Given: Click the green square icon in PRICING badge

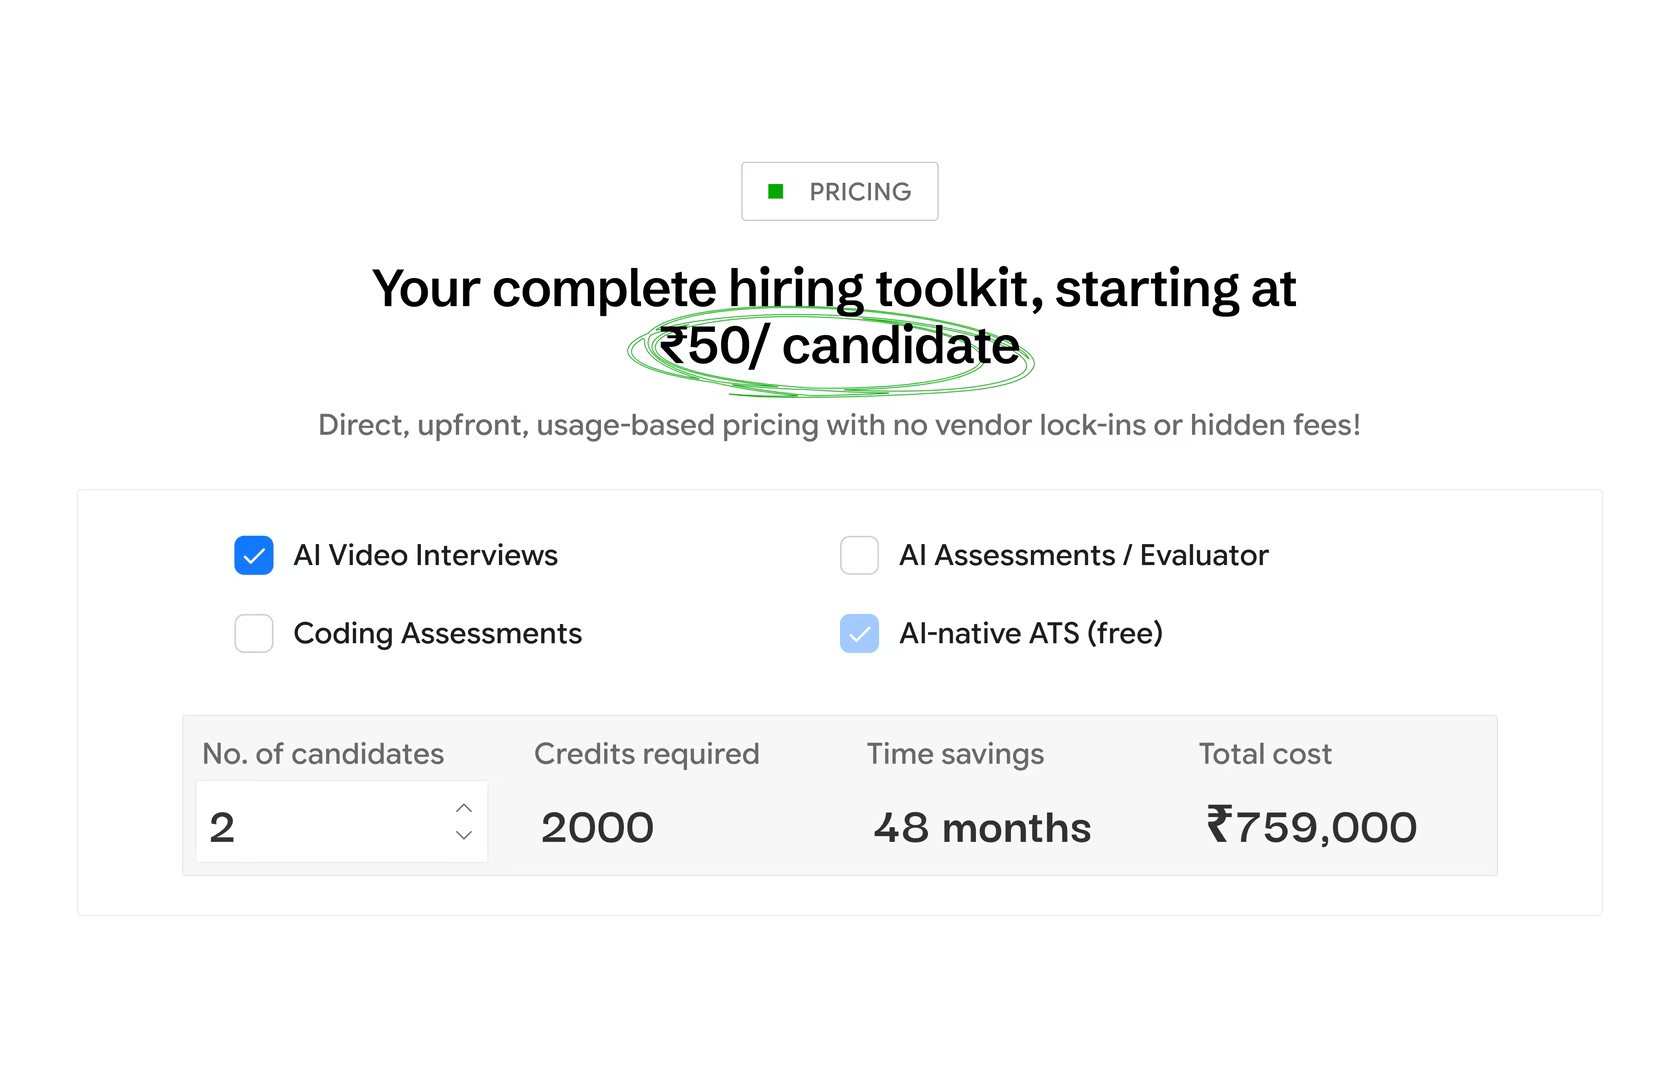Looking at the screenshot, I should [x=778, y=191].
